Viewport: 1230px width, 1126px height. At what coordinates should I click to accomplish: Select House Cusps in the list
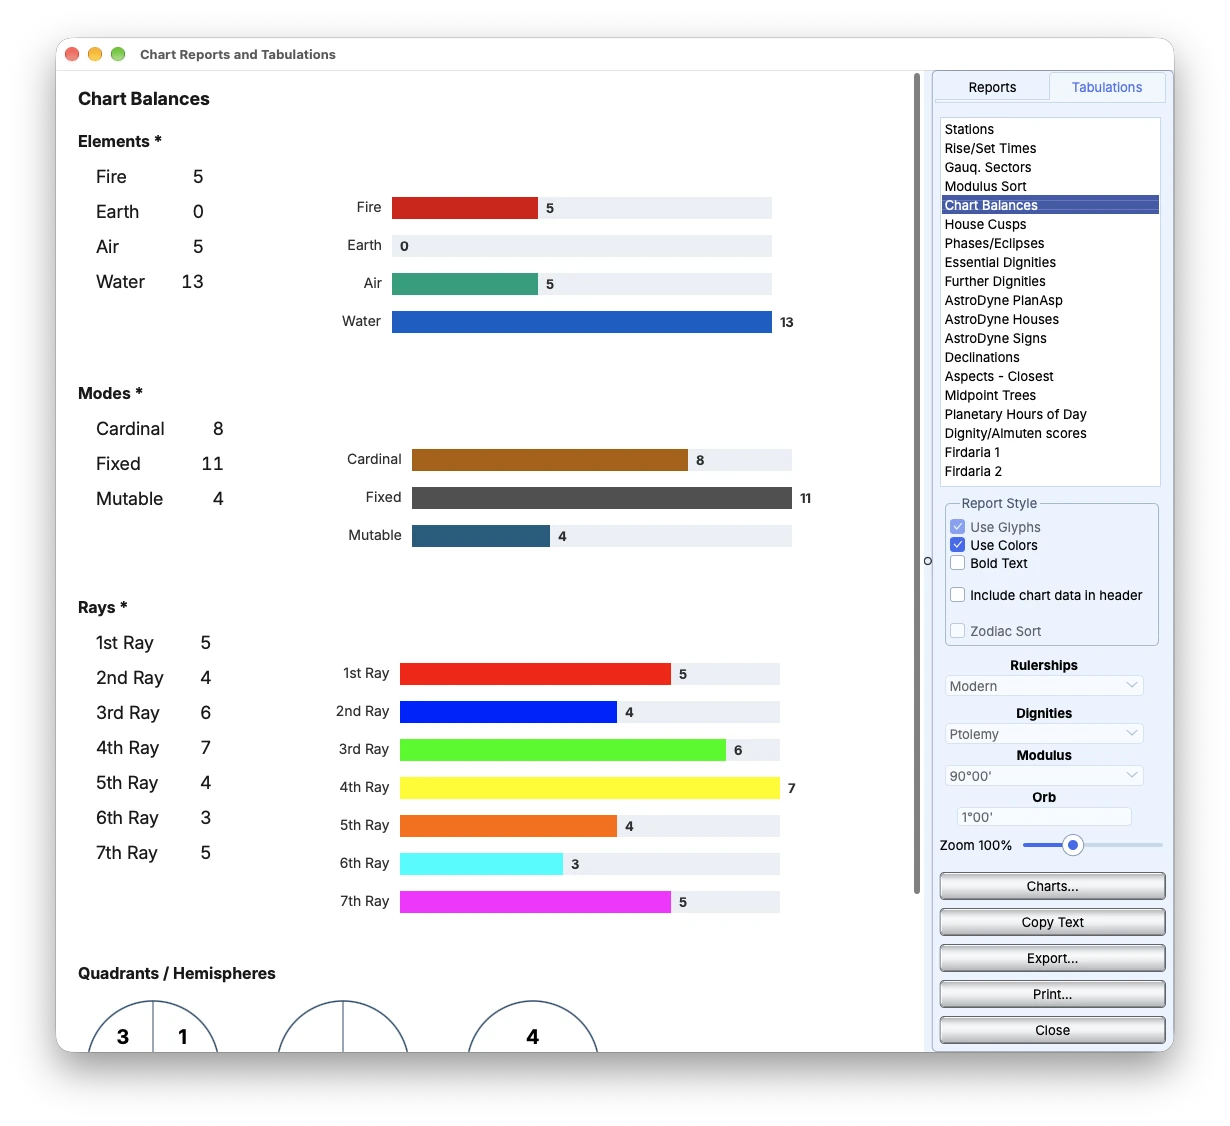coord(1051,224)
